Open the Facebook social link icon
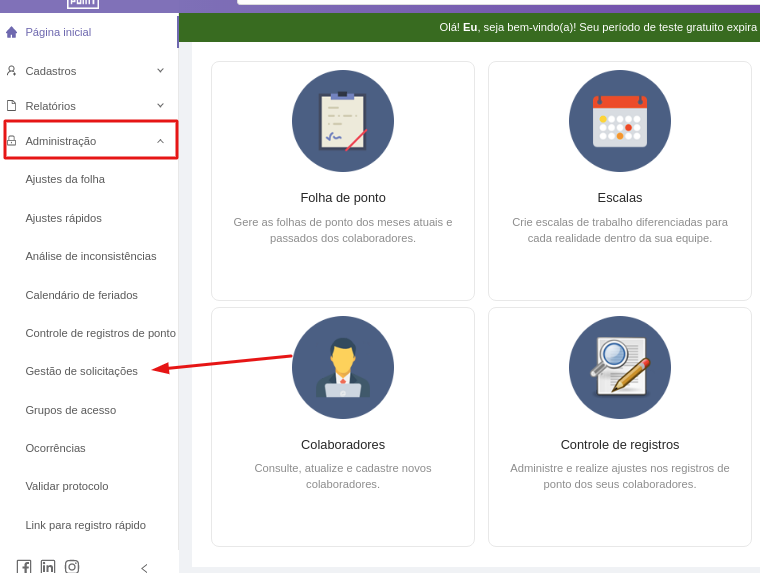 [x=24, y=567]
